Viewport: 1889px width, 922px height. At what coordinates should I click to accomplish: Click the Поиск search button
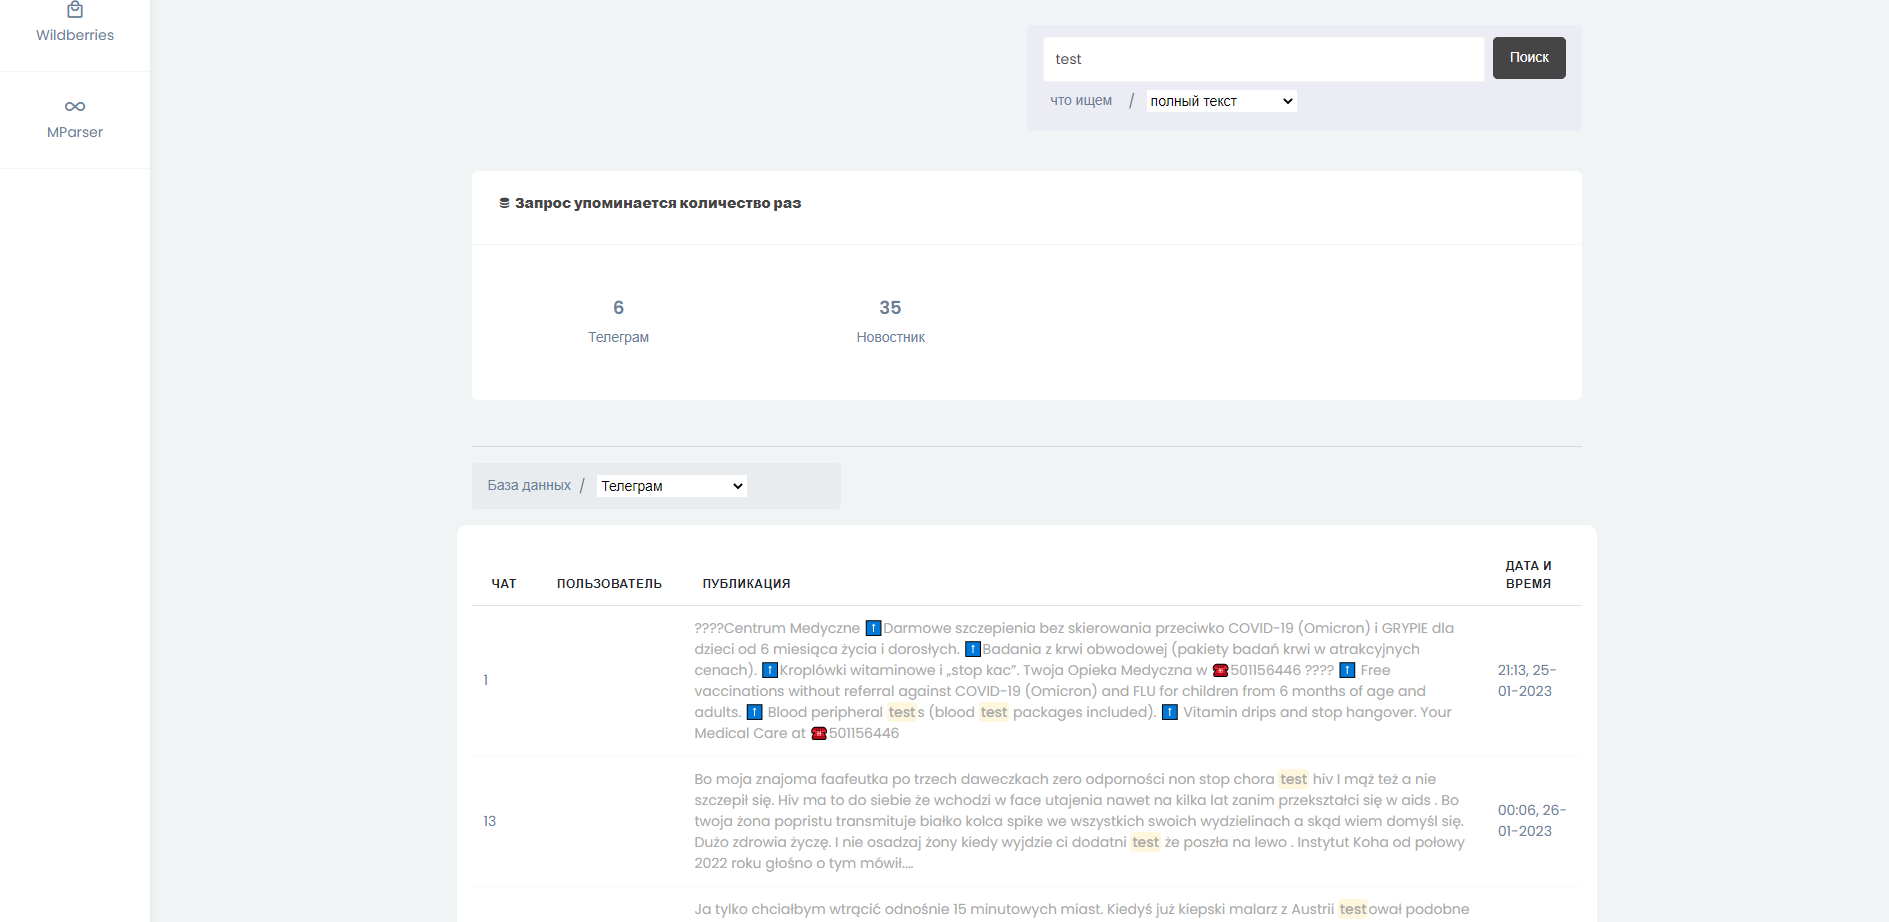[x=1529, y=58]
